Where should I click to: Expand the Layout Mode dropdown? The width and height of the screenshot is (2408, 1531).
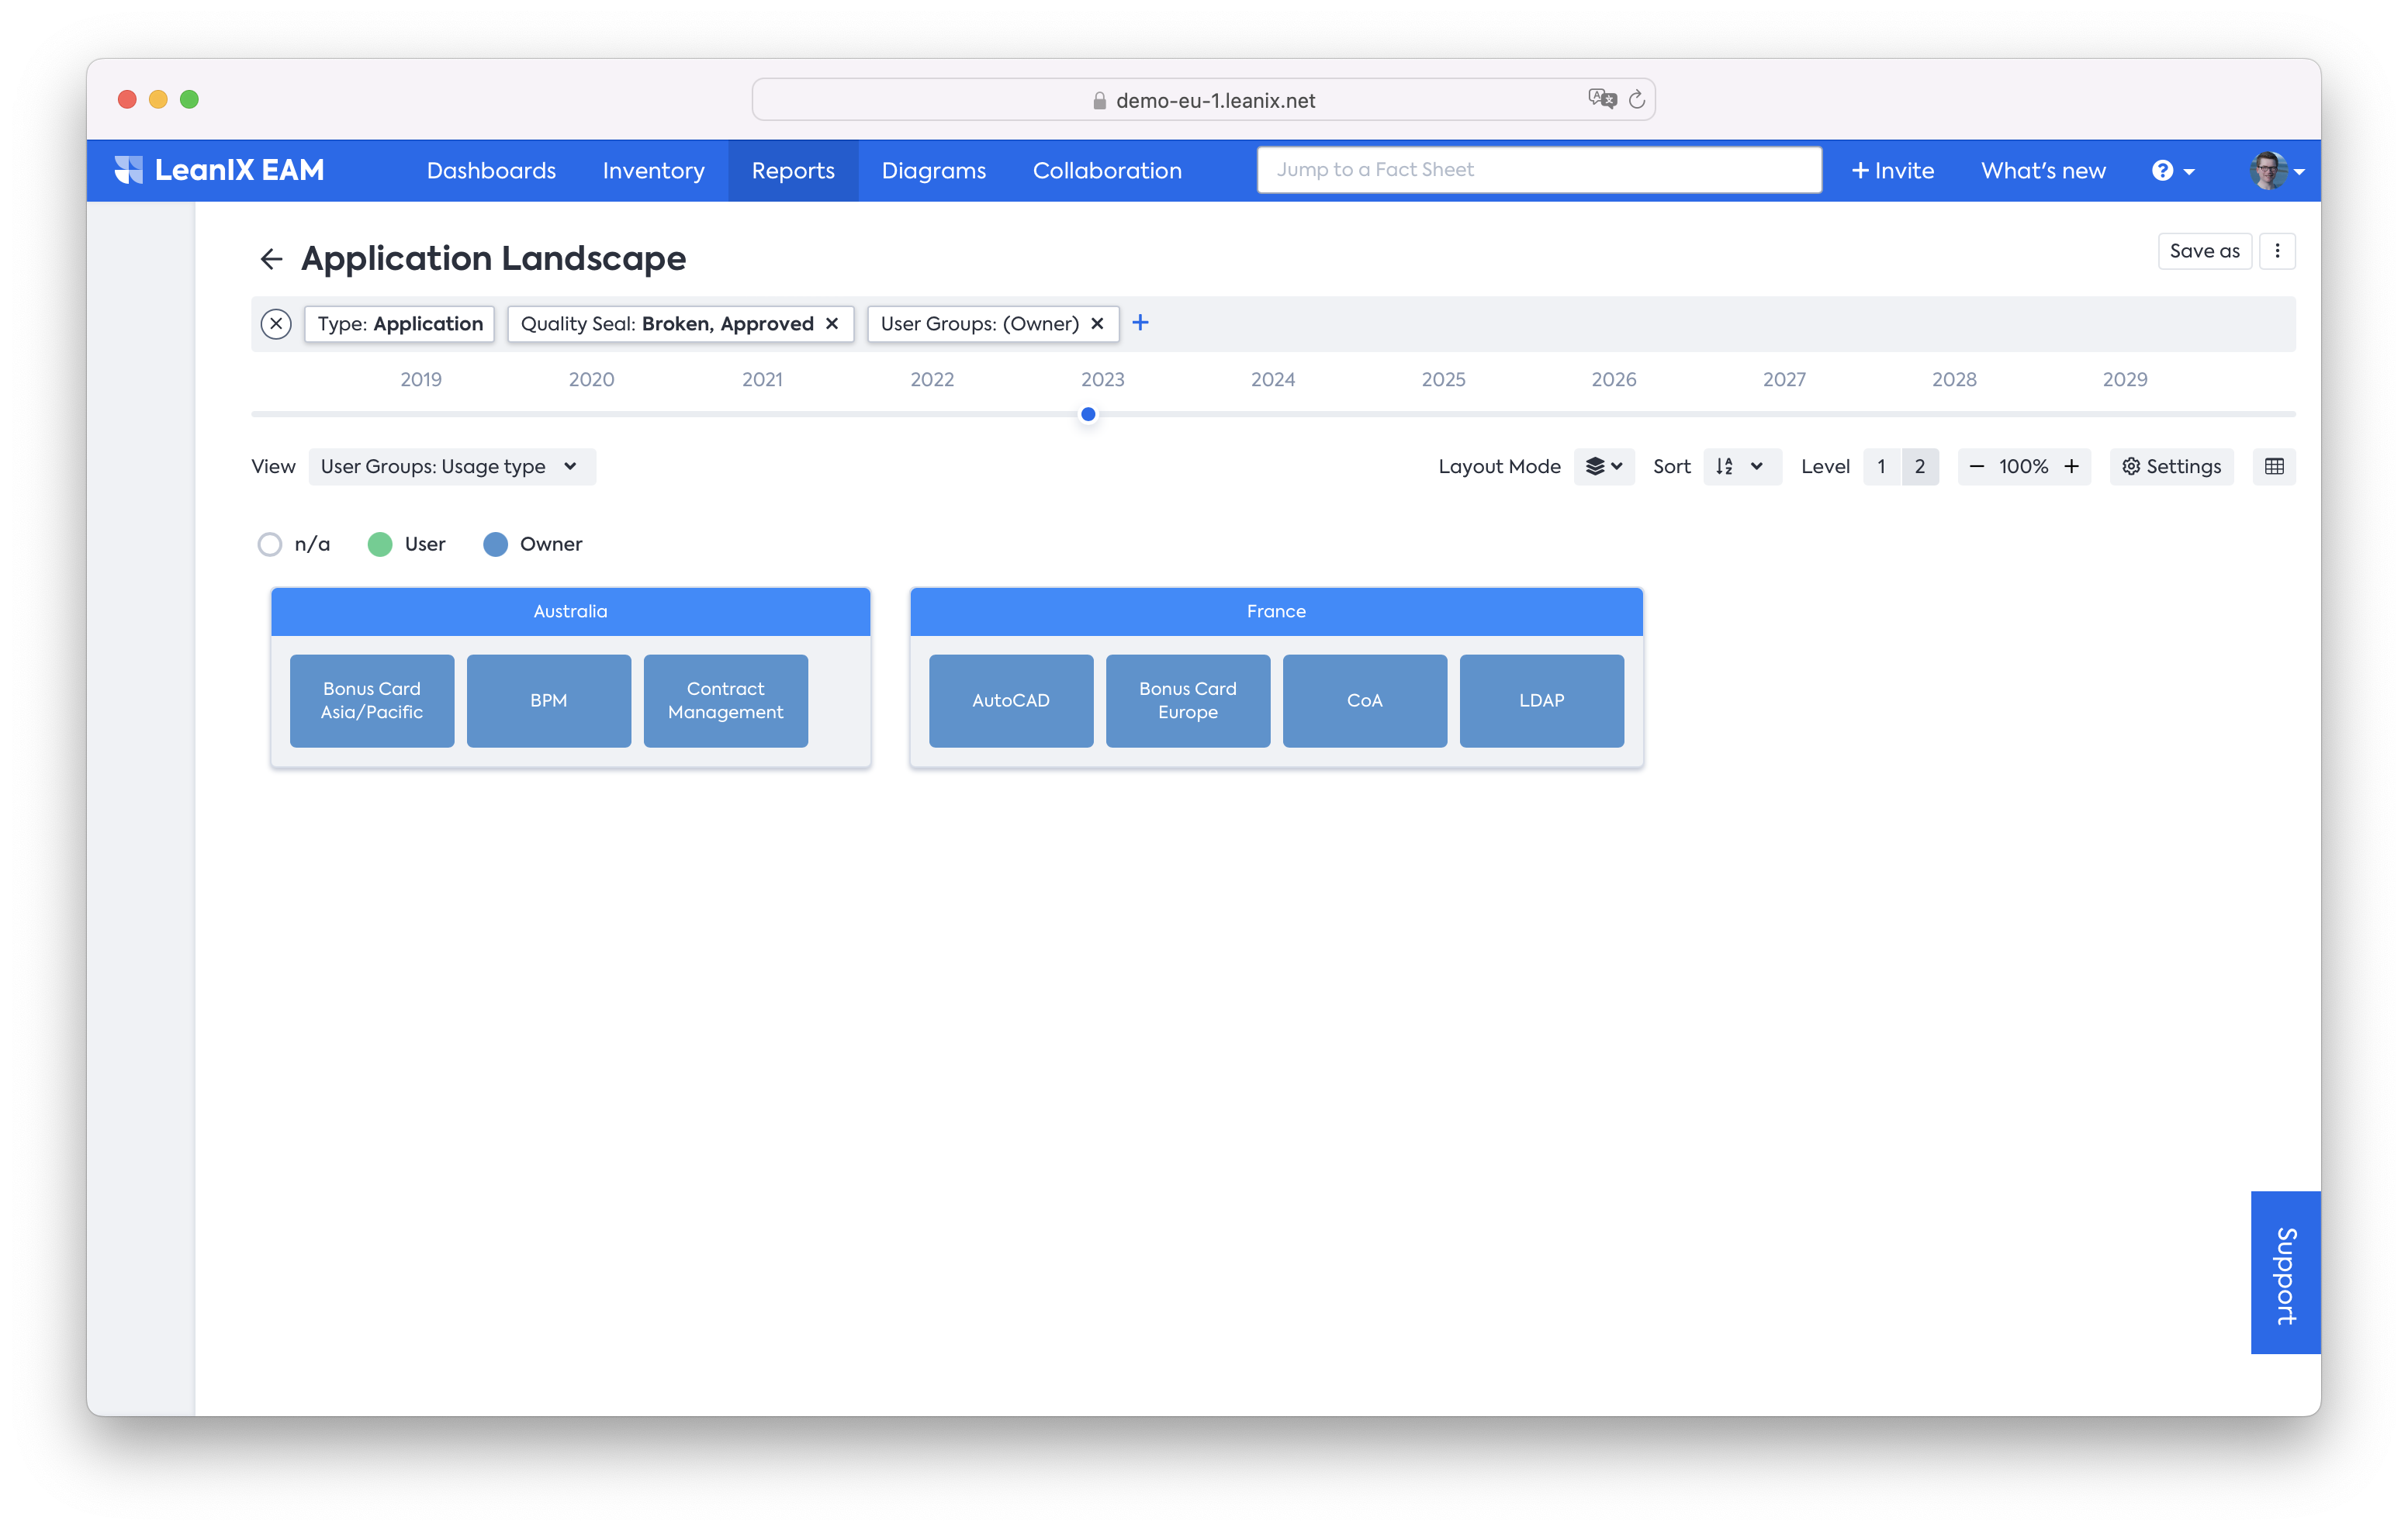(x=1604, y=467)
